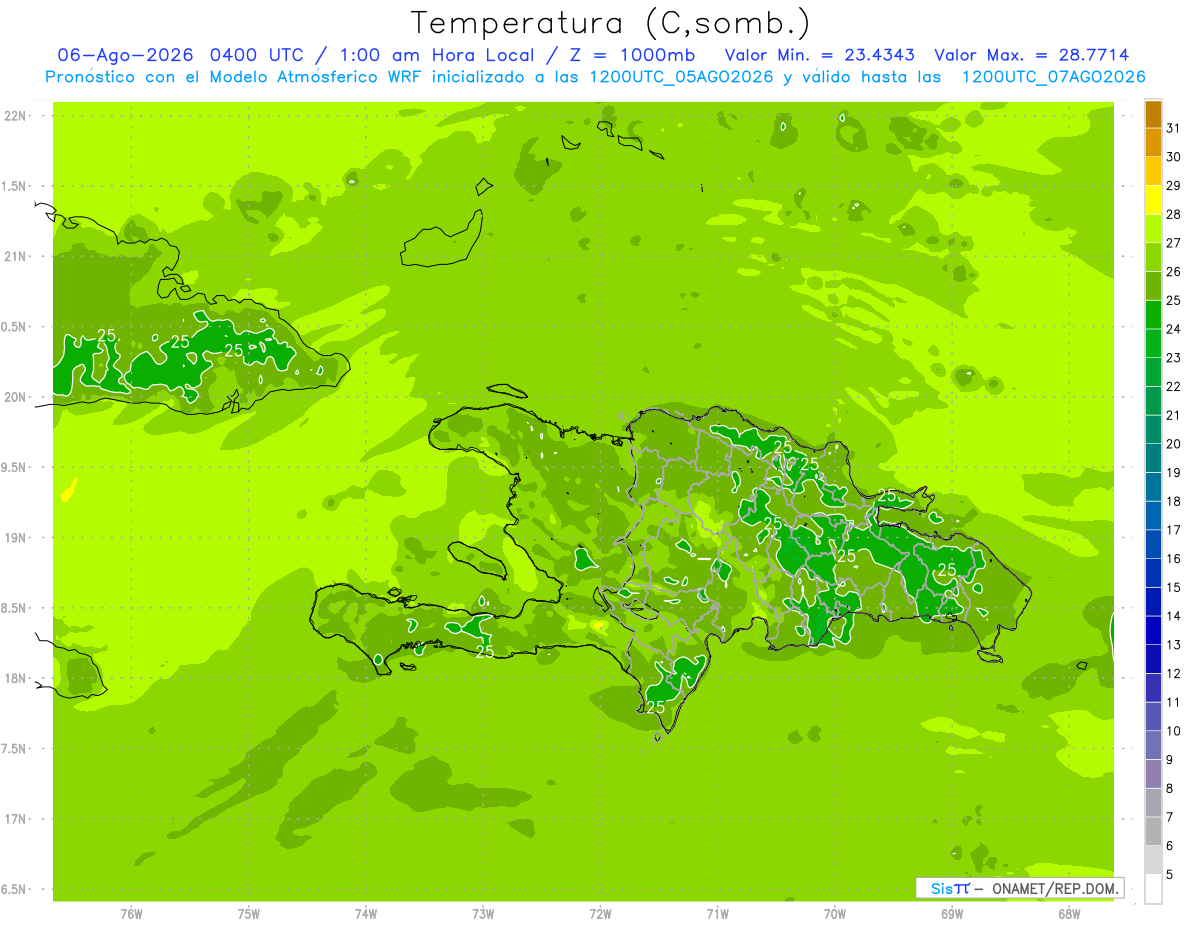Click the "73W" longitude label
This screenshot has width=1200, height=927.
[483, 914]
